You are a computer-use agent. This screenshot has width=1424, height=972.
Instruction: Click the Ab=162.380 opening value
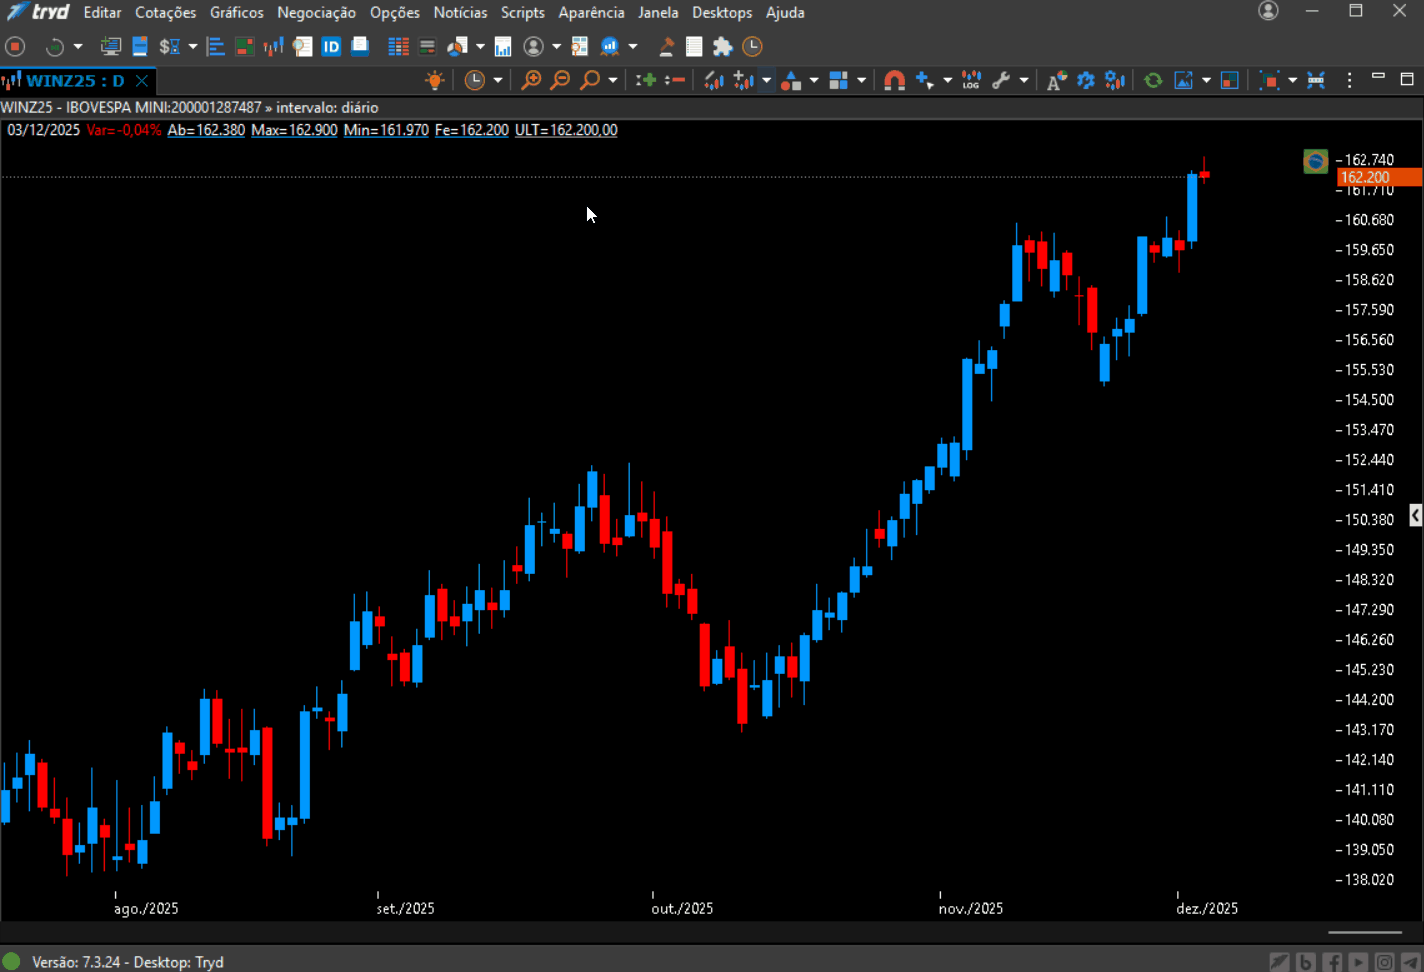click(x=206, y=130)
